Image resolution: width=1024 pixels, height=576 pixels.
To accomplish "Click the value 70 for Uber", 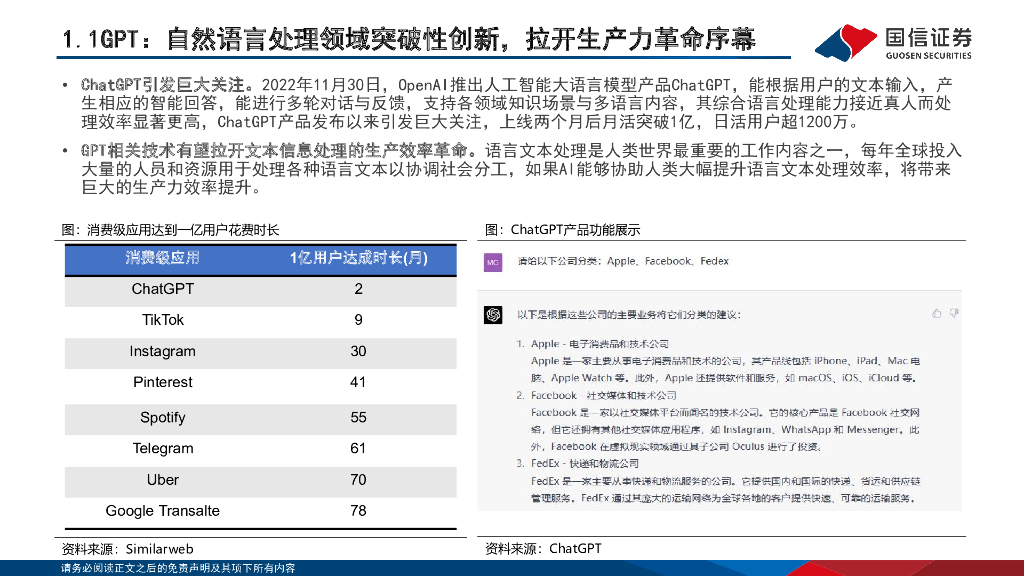I will pyautogui.click(x=358, y=480).
